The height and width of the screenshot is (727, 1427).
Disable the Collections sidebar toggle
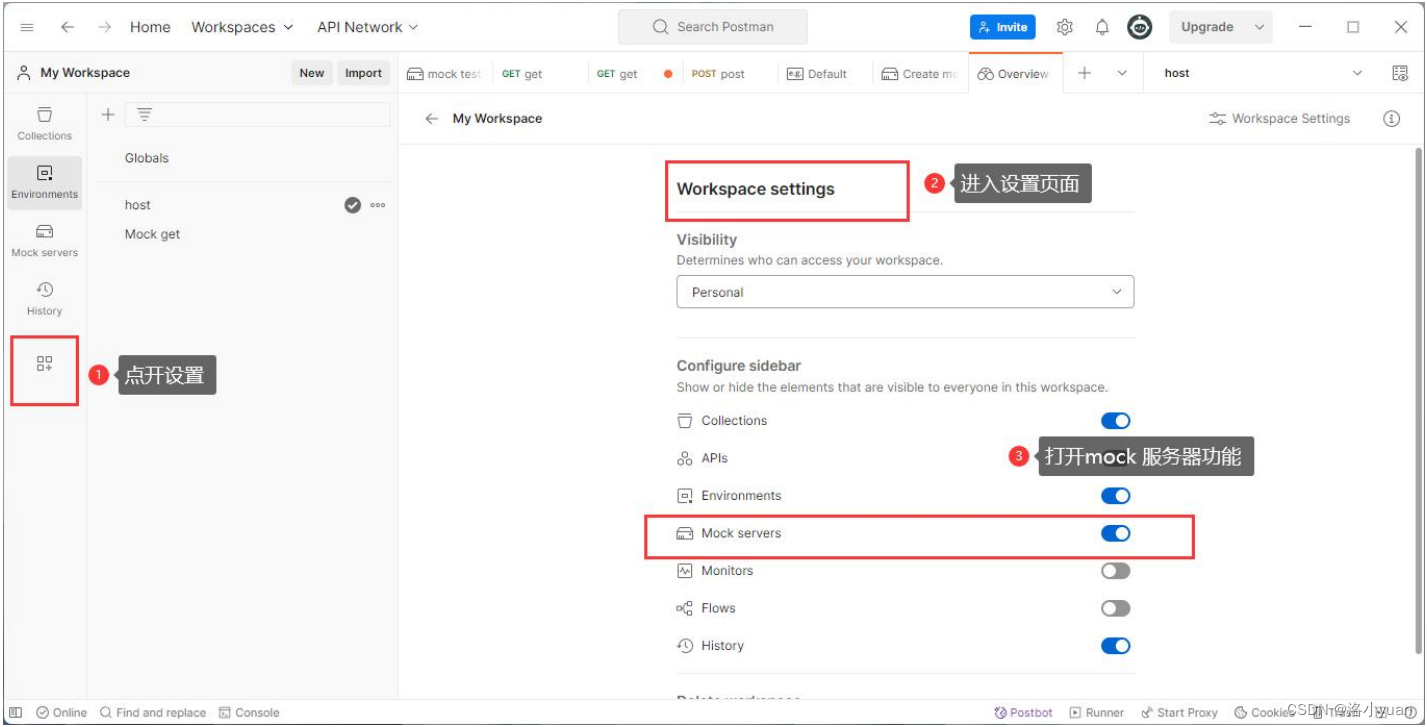[x=1115, y=421]
